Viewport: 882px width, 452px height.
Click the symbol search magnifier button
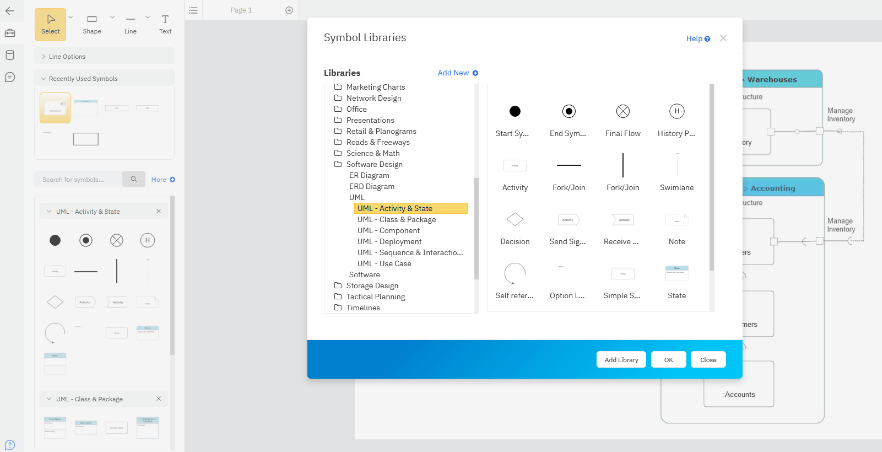point(134,179)
